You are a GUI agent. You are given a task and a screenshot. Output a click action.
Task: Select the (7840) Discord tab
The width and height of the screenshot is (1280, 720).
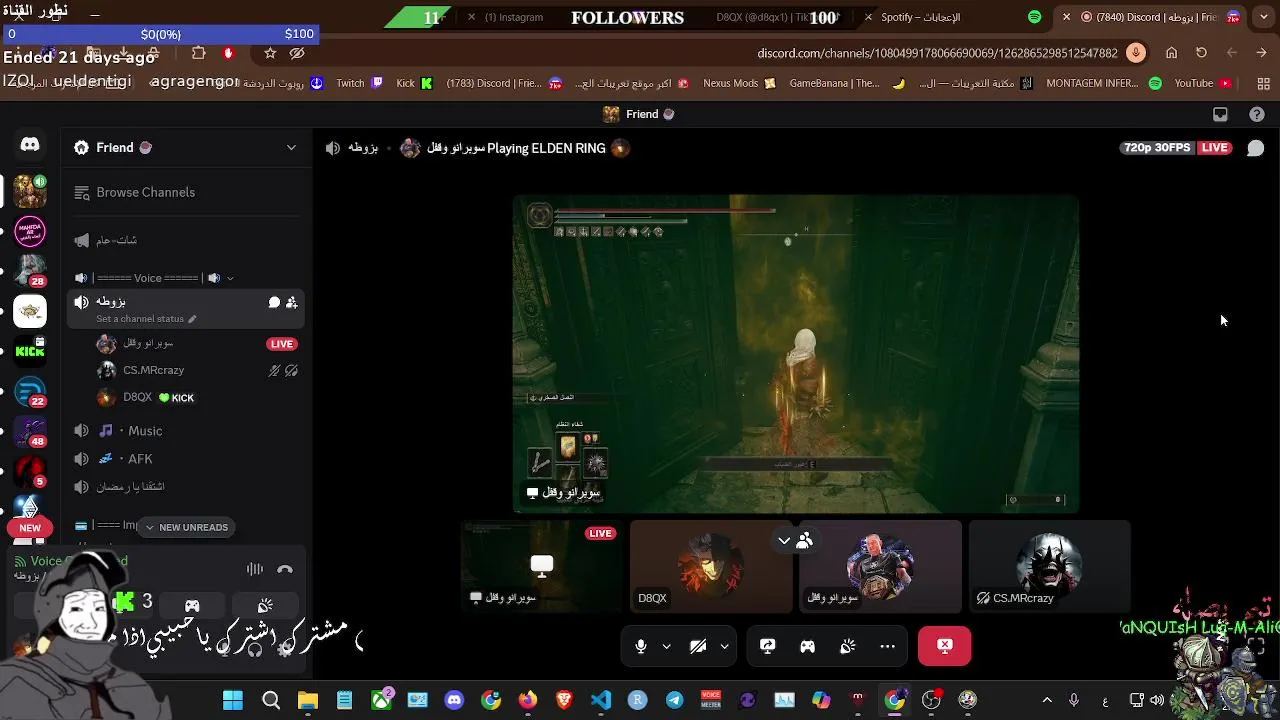(x=1150, y=17)
